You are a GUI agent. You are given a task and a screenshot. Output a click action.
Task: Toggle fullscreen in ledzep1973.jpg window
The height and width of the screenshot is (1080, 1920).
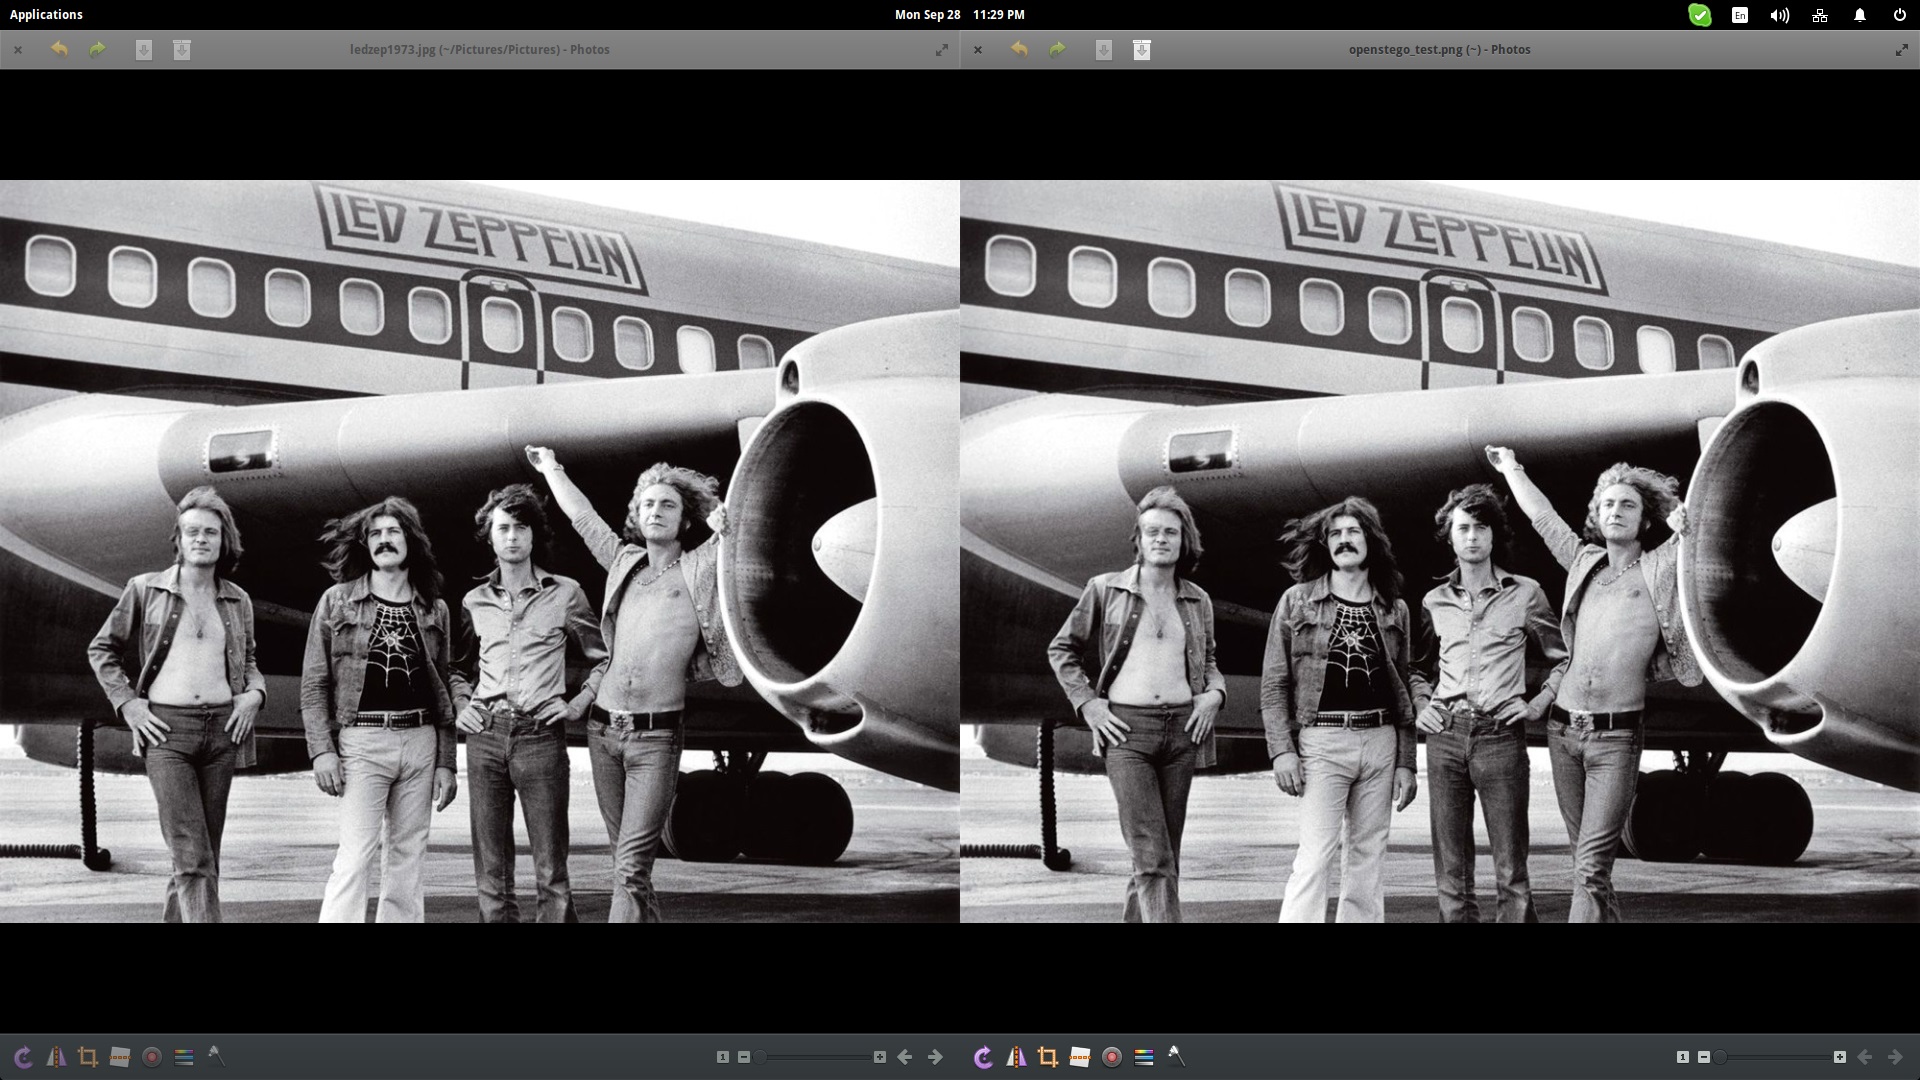coord(941,50)
